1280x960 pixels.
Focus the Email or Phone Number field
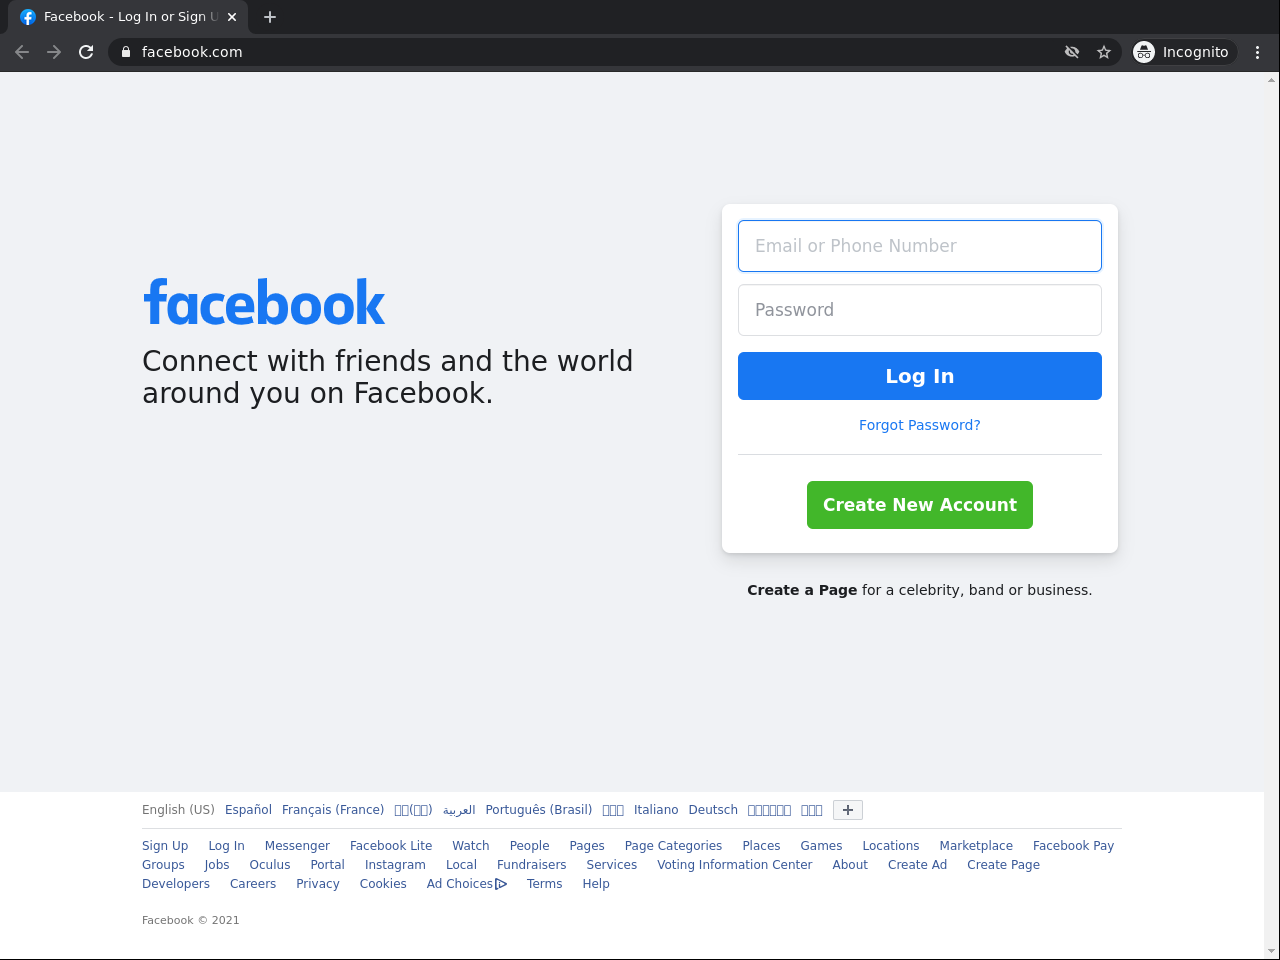point(920,246)
